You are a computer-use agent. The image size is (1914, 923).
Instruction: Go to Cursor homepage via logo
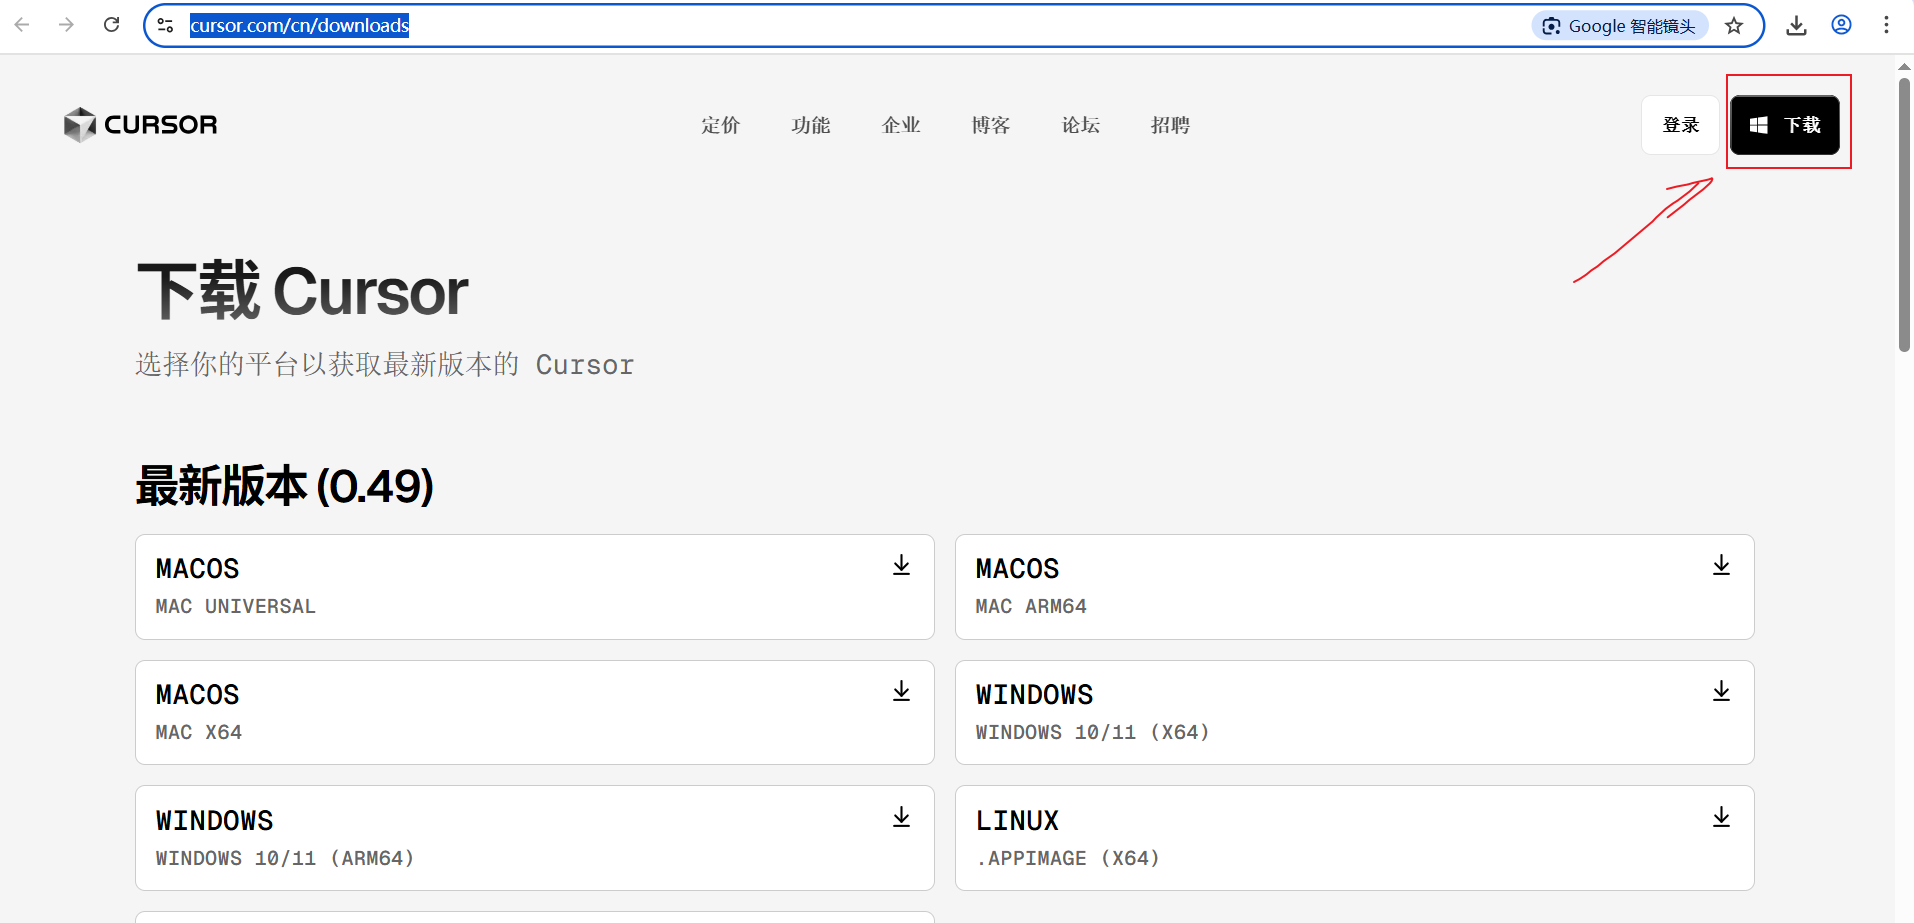(x=140, y=125)
